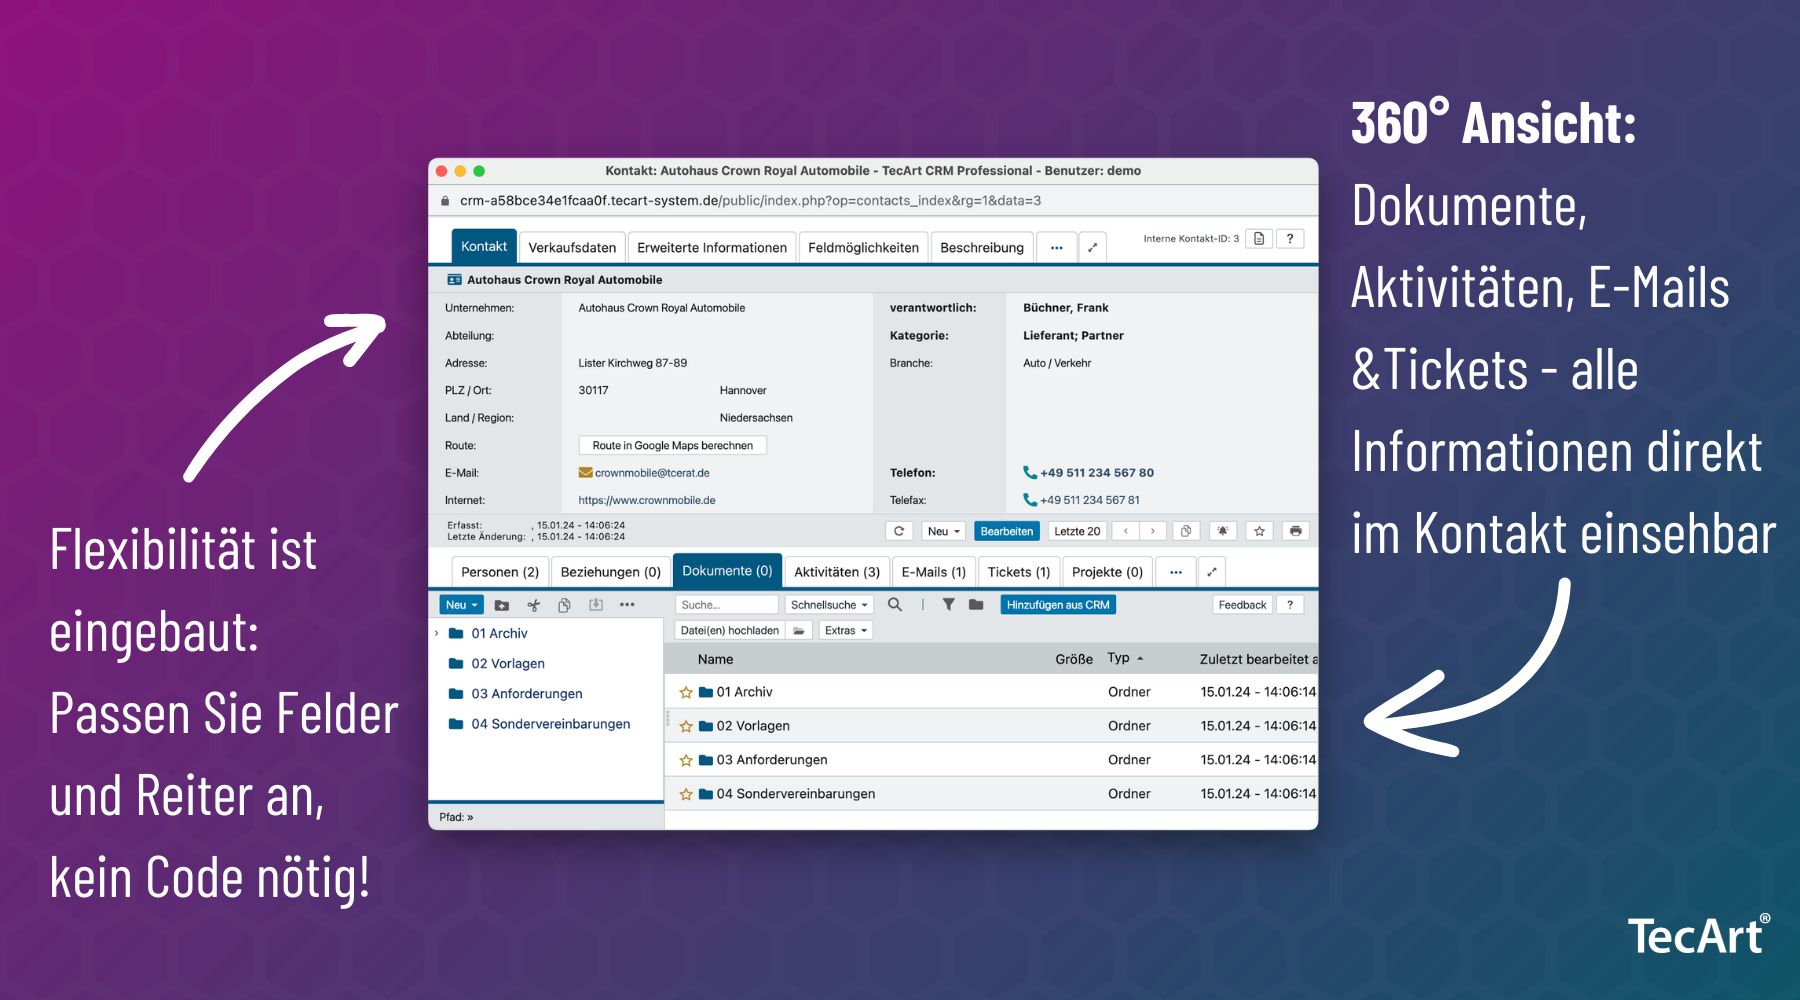The image size is (1800, 1000).
Task: Click the download icon in the documents toolbar
Action: click(596, 605)
